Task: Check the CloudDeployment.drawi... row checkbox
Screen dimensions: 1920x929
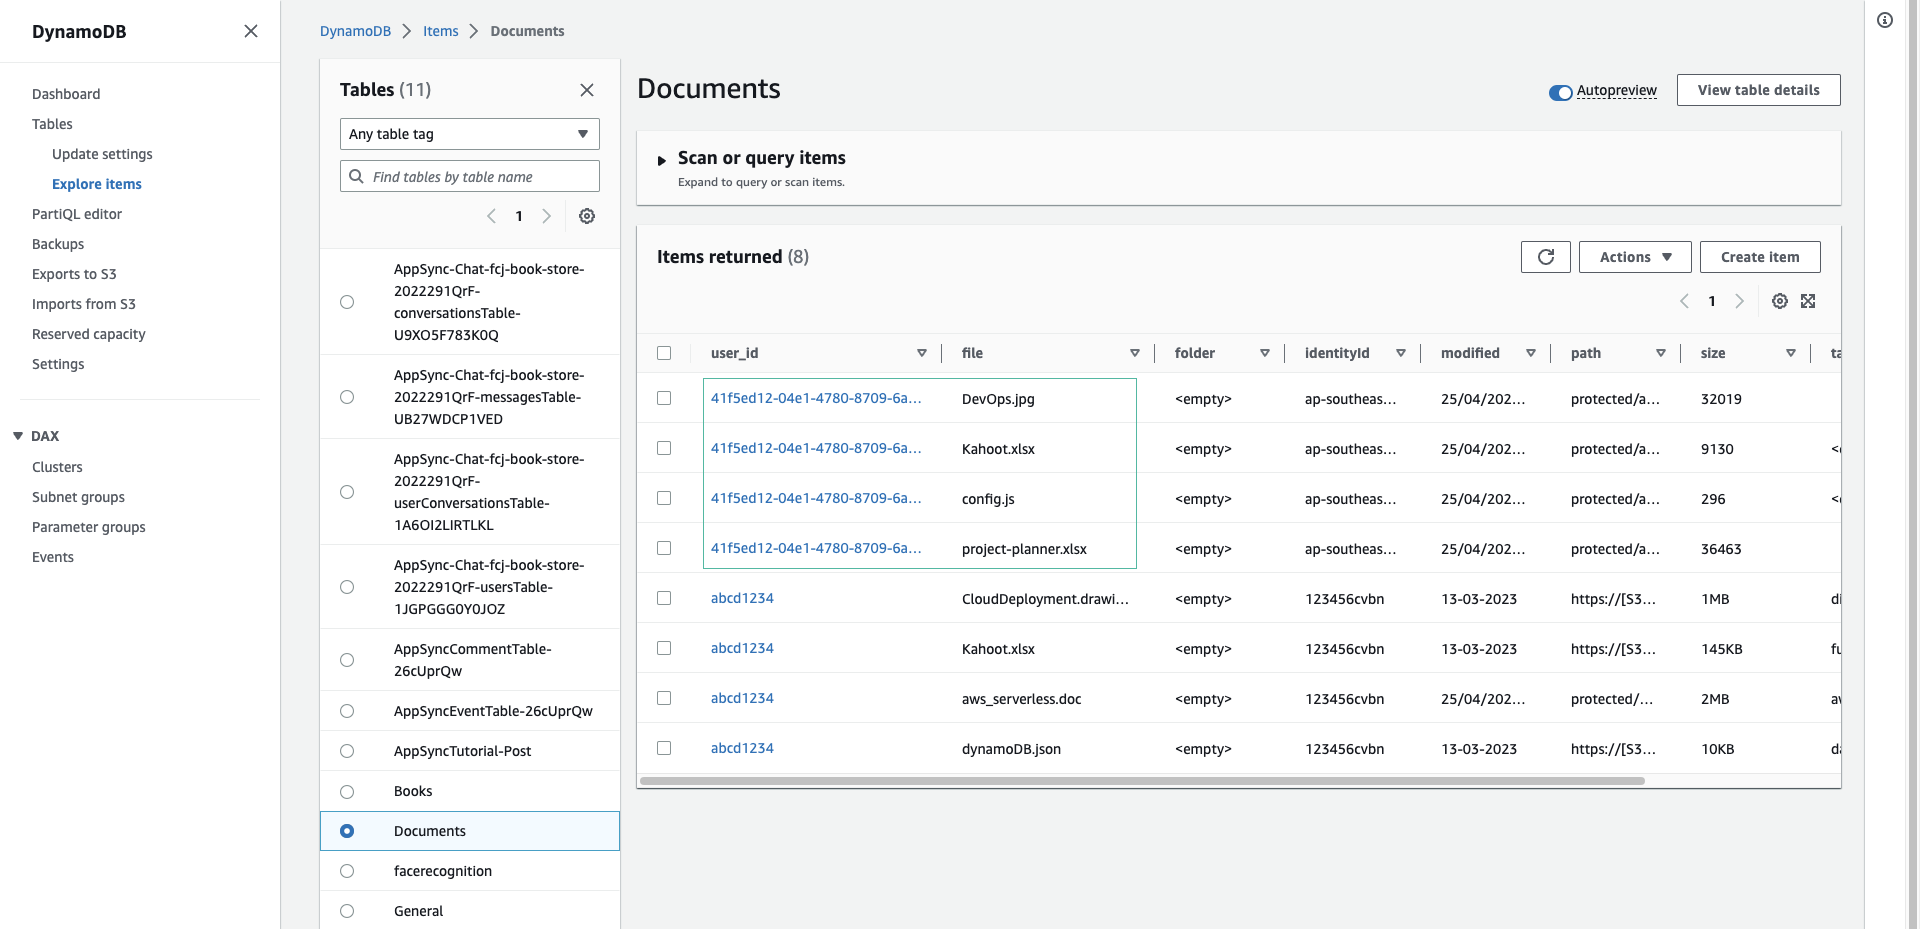Action: click(x=664, y=598)
